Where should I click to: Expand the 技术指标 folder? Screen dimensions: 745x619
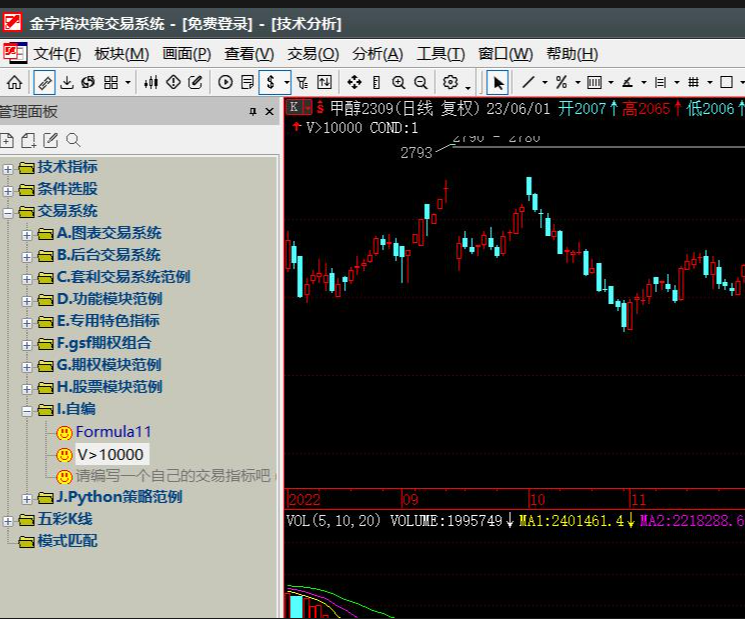[x=8, y=169]
